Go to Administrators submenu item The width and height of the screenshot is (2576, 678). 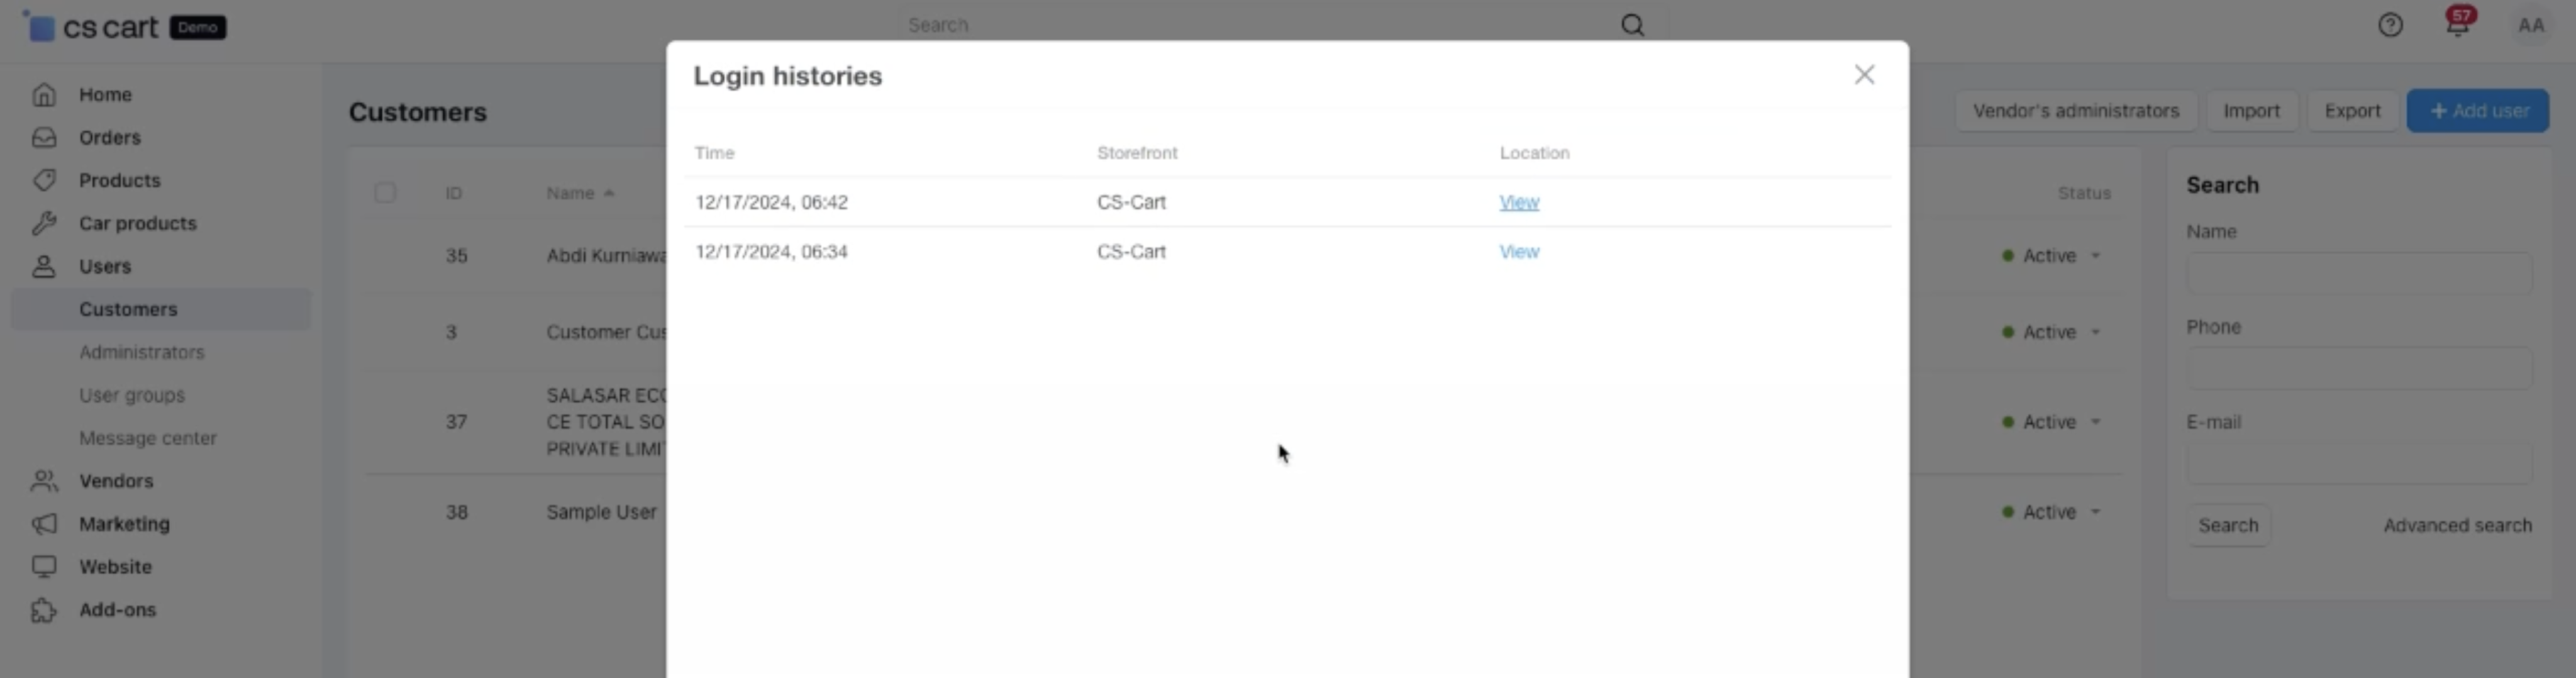click(x=141, y=352)
